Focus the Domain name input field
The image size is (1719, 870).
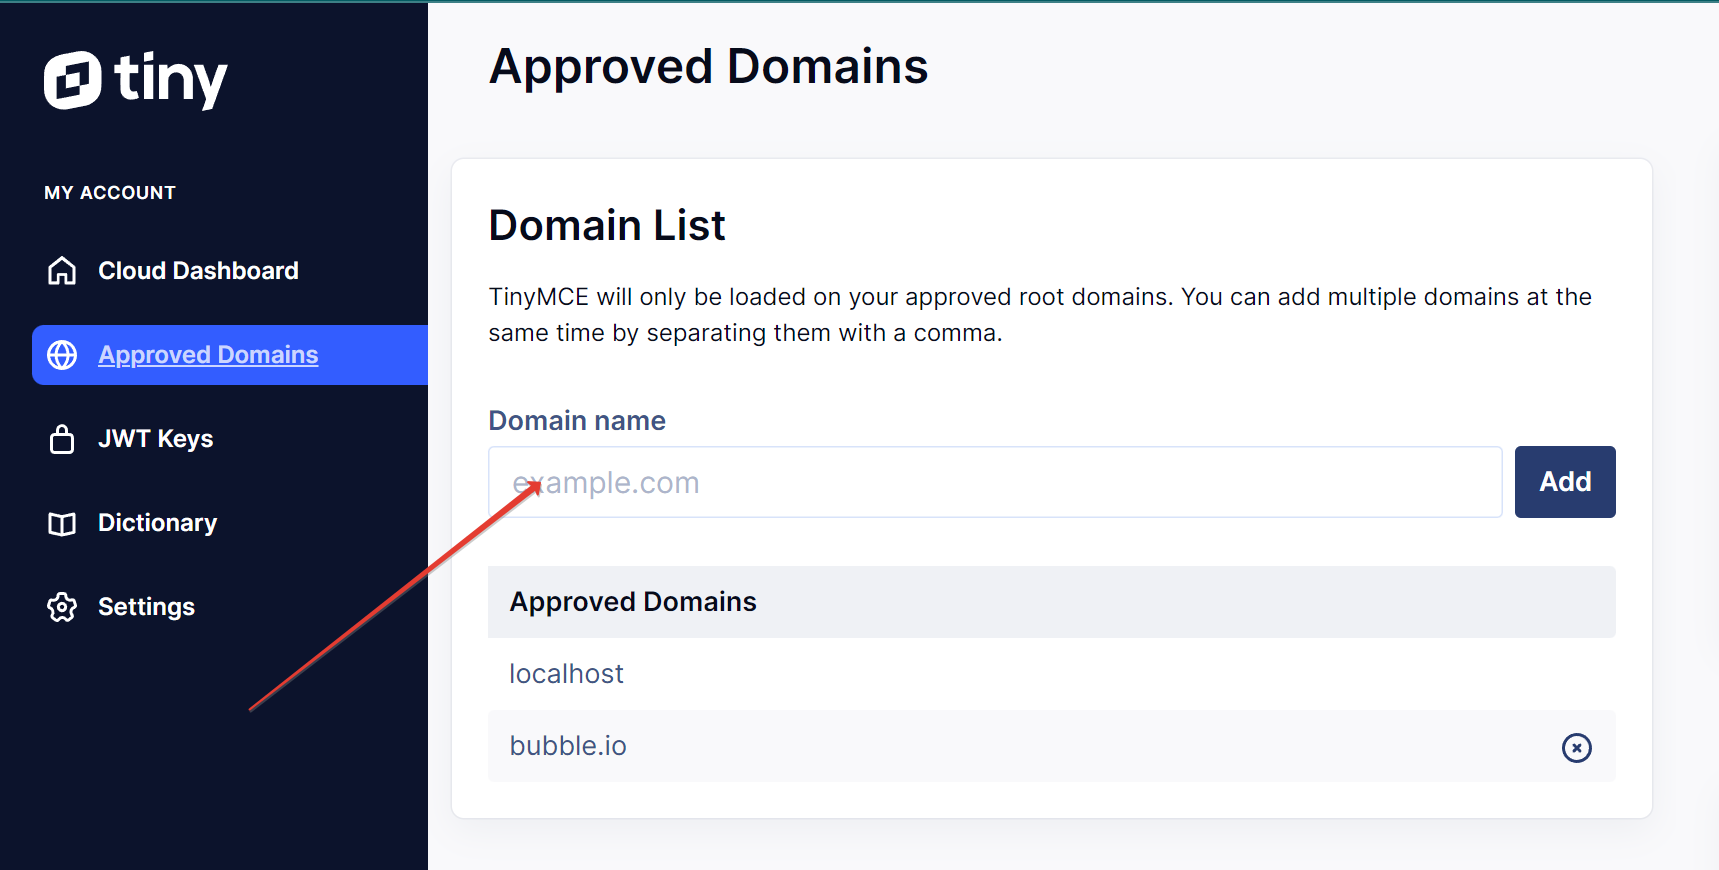995,482
